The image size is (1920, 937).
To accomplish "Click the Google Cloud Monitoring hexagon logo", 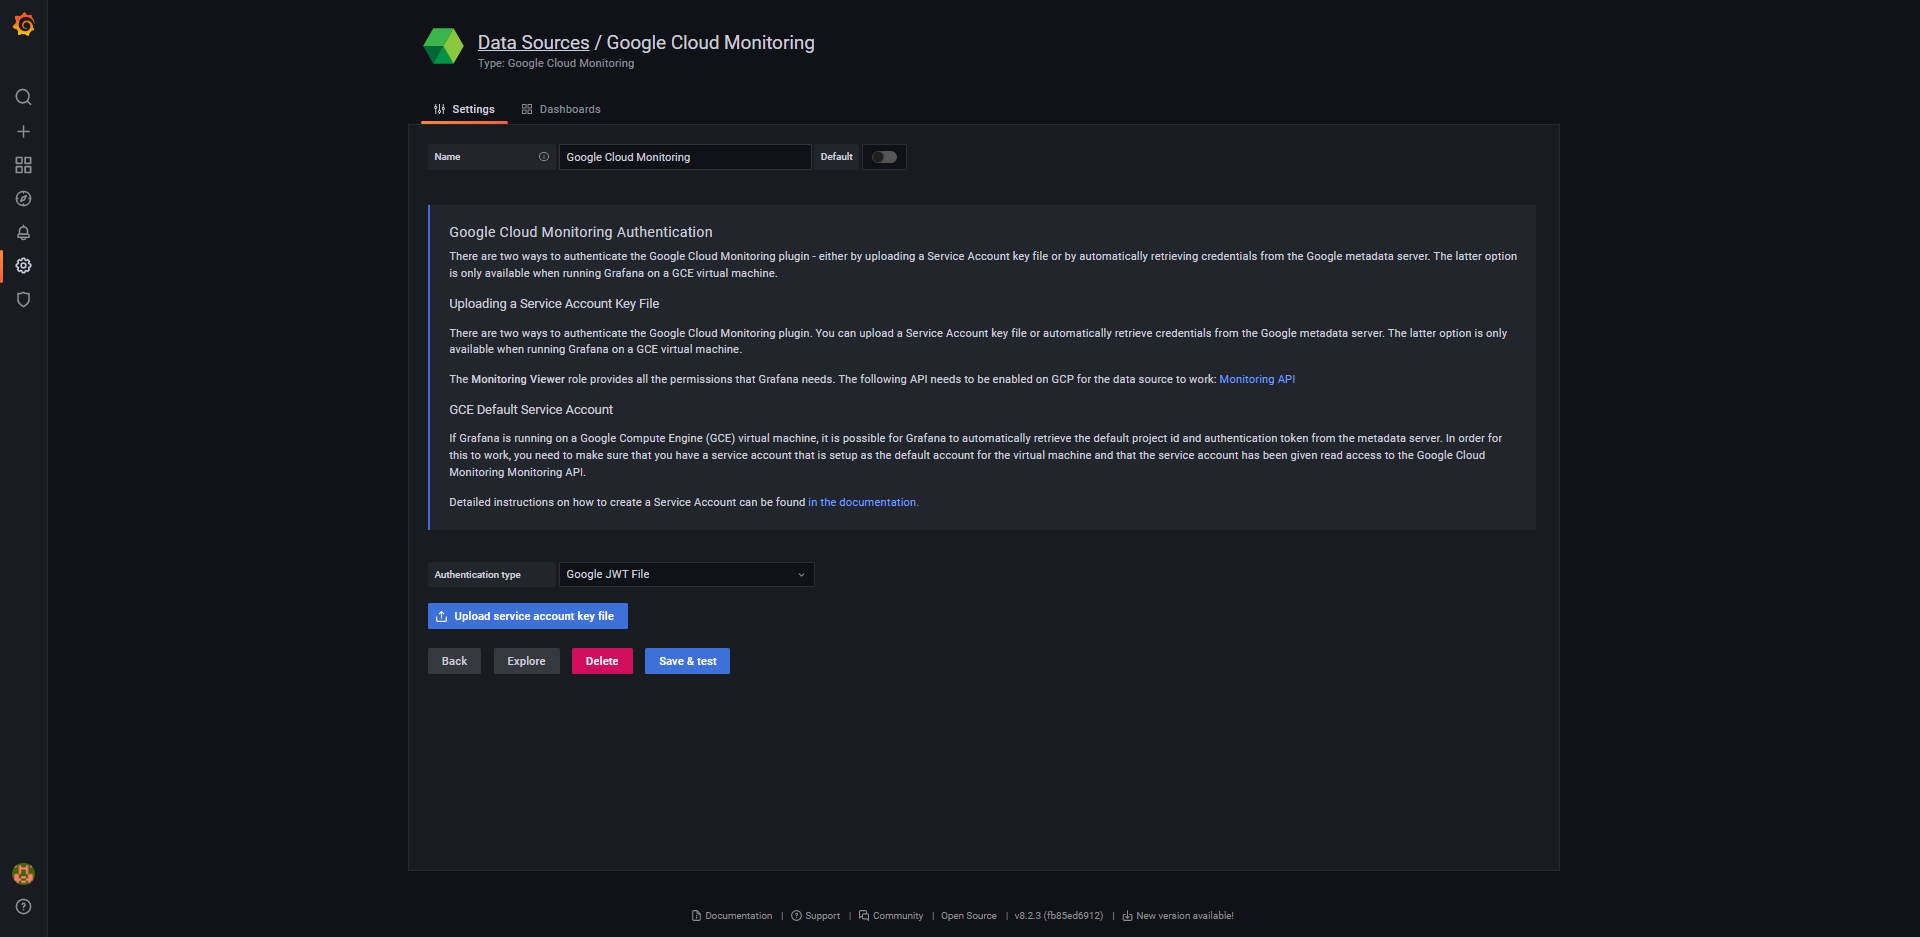I will pyautogui.click(x=443, y=46).
